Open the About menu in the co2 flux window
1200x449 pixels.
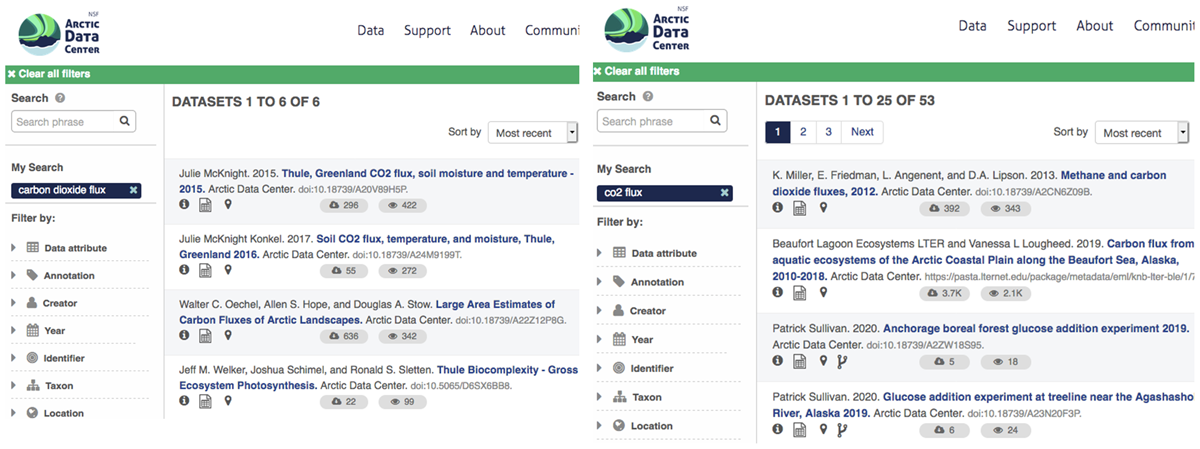(1094, 26)
